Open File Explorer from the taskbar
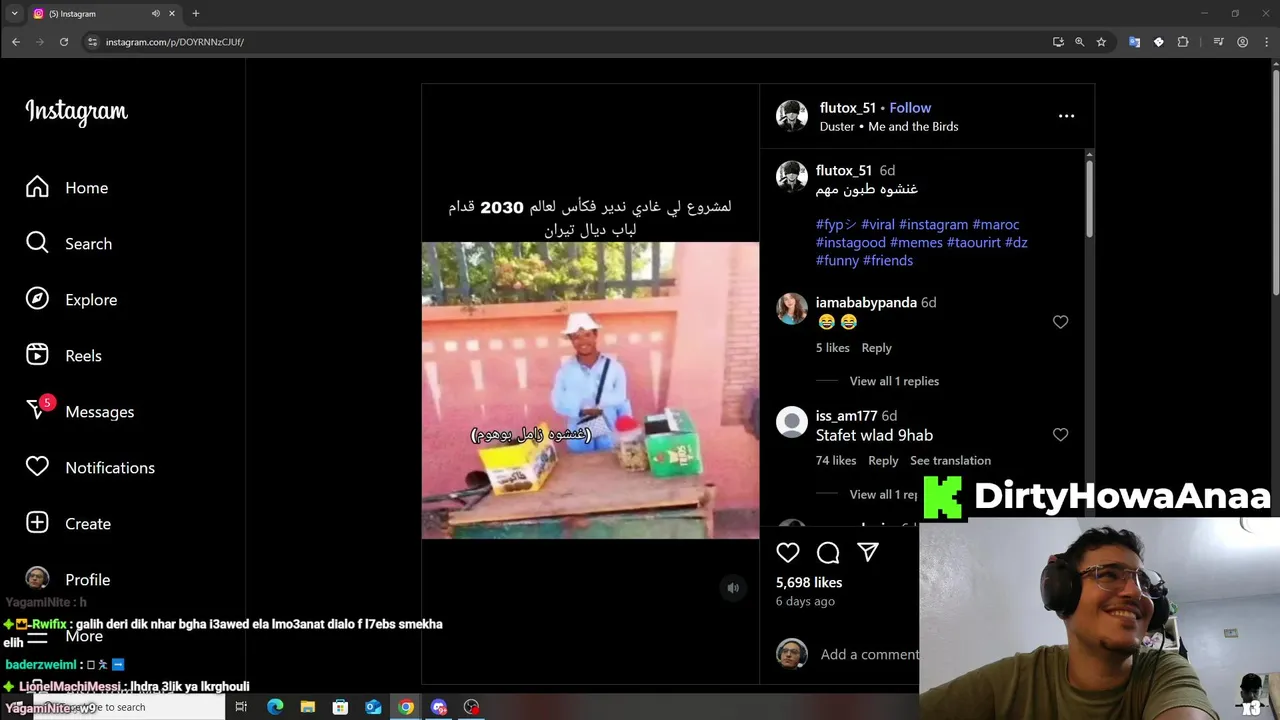The image size is (1280, 720). 308,707
